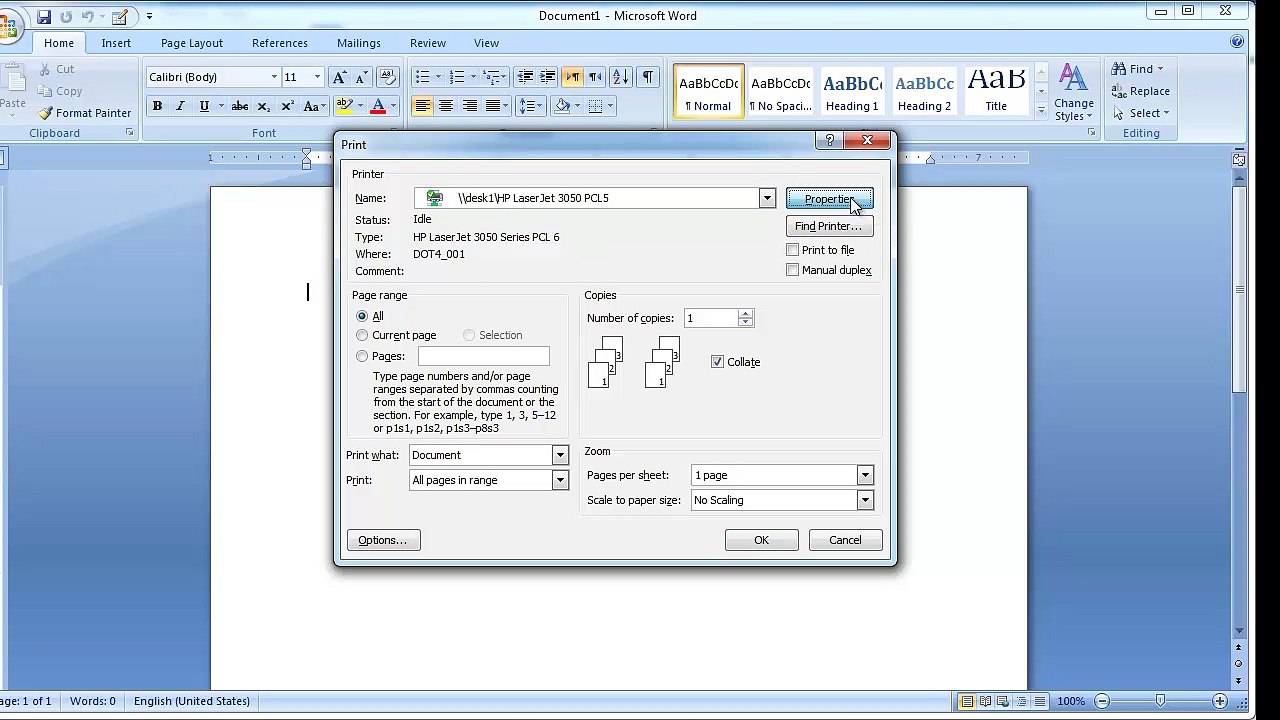1280x720 pixels.
Task: Apply Underline formatting in ribbon
Action: [x=204, y=106]
